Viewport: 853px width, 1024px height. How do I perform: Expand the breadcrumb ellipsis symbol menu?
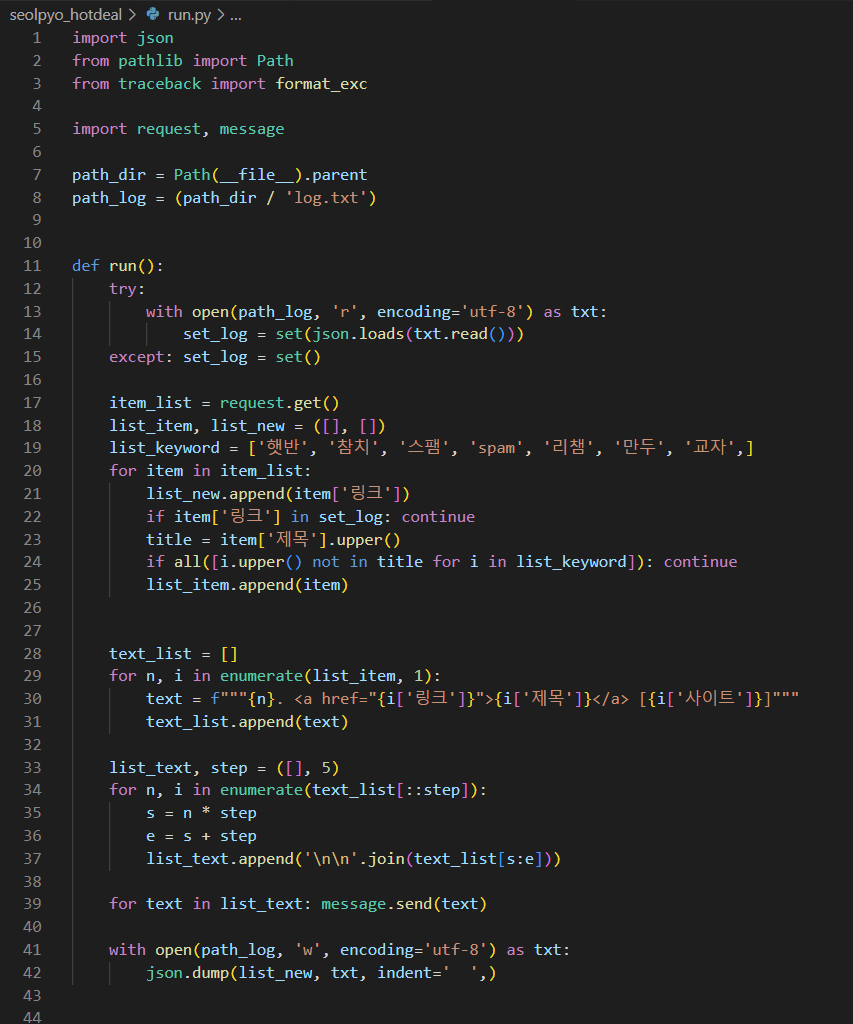(236, 15)
